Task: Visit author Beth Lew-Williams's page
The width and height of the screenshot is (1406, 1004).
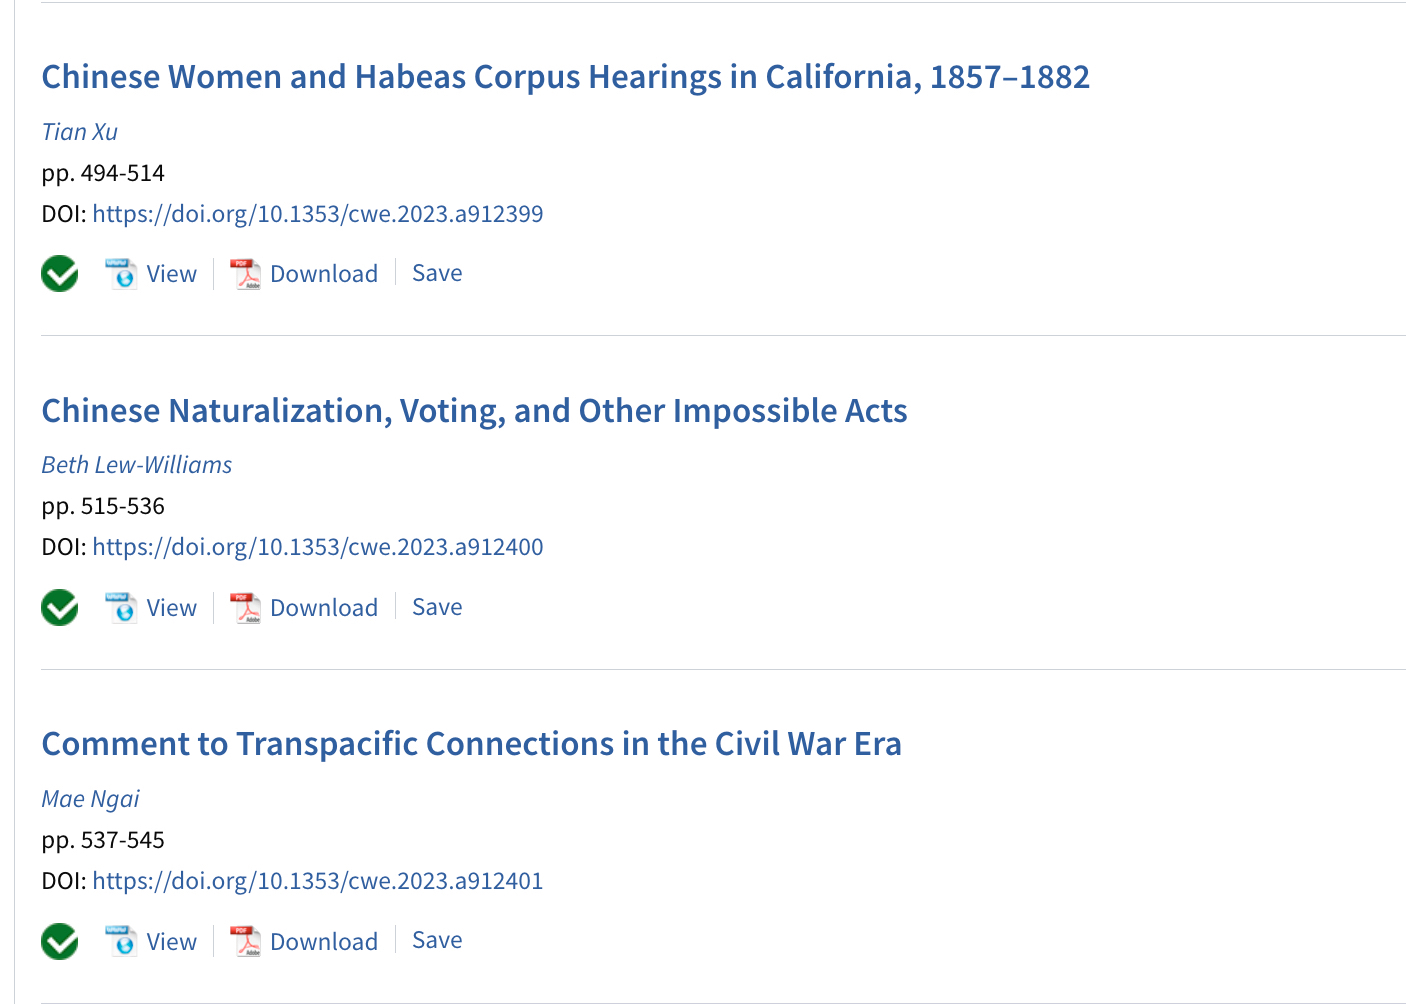Action: [137, 465]
